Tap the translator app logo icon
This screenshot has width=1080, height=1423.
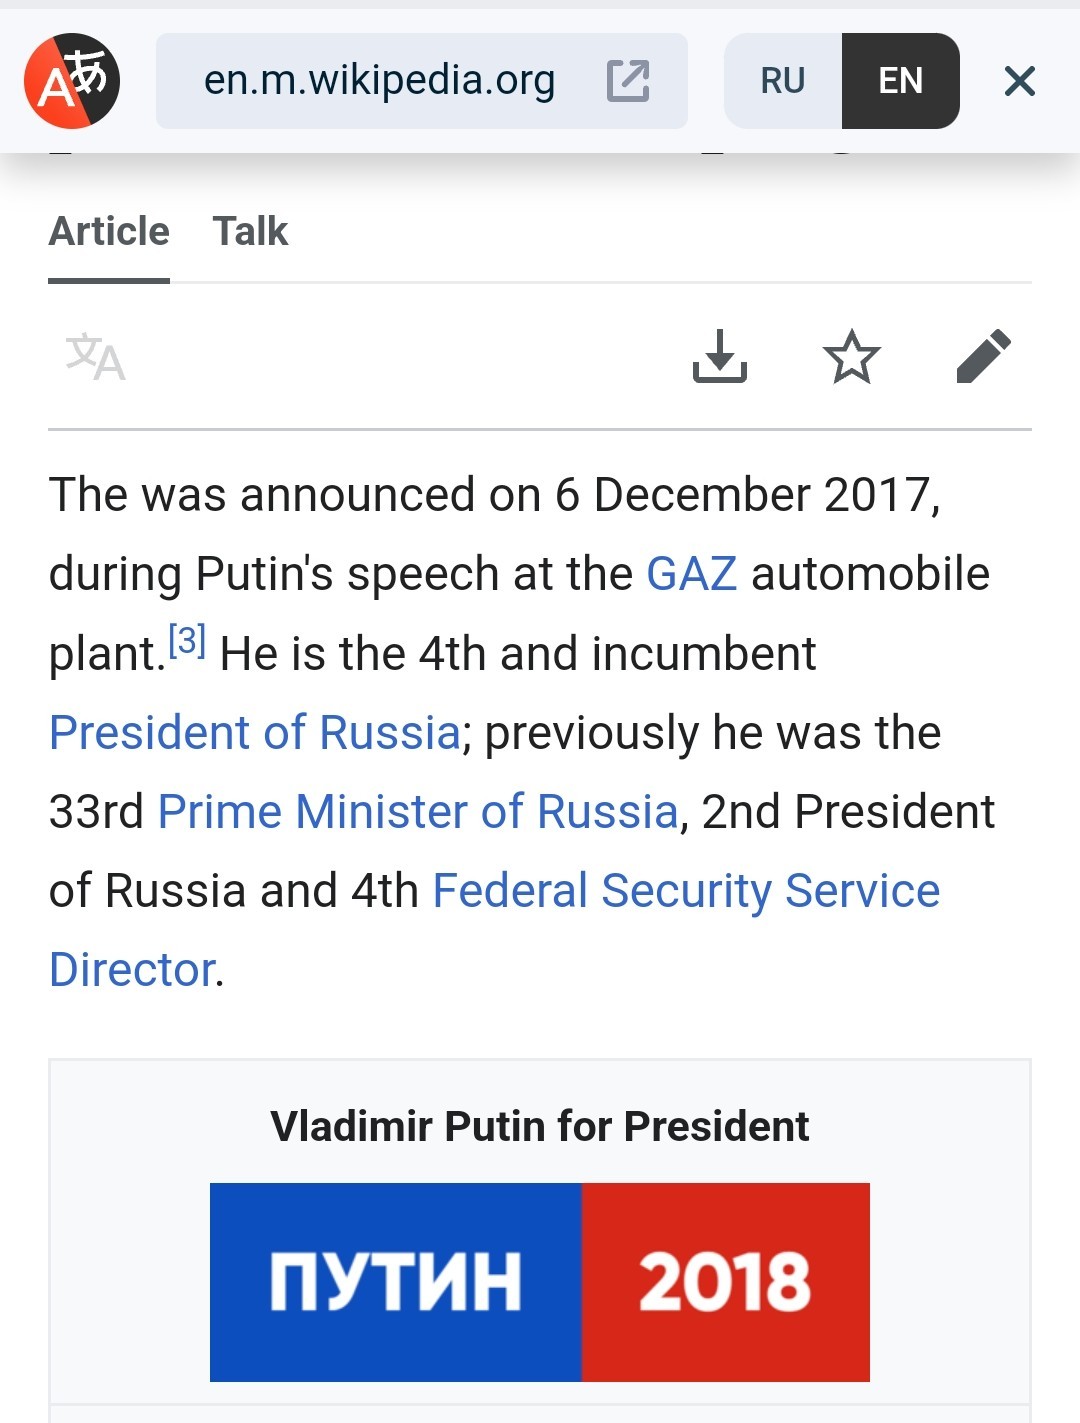click(72, 81)
